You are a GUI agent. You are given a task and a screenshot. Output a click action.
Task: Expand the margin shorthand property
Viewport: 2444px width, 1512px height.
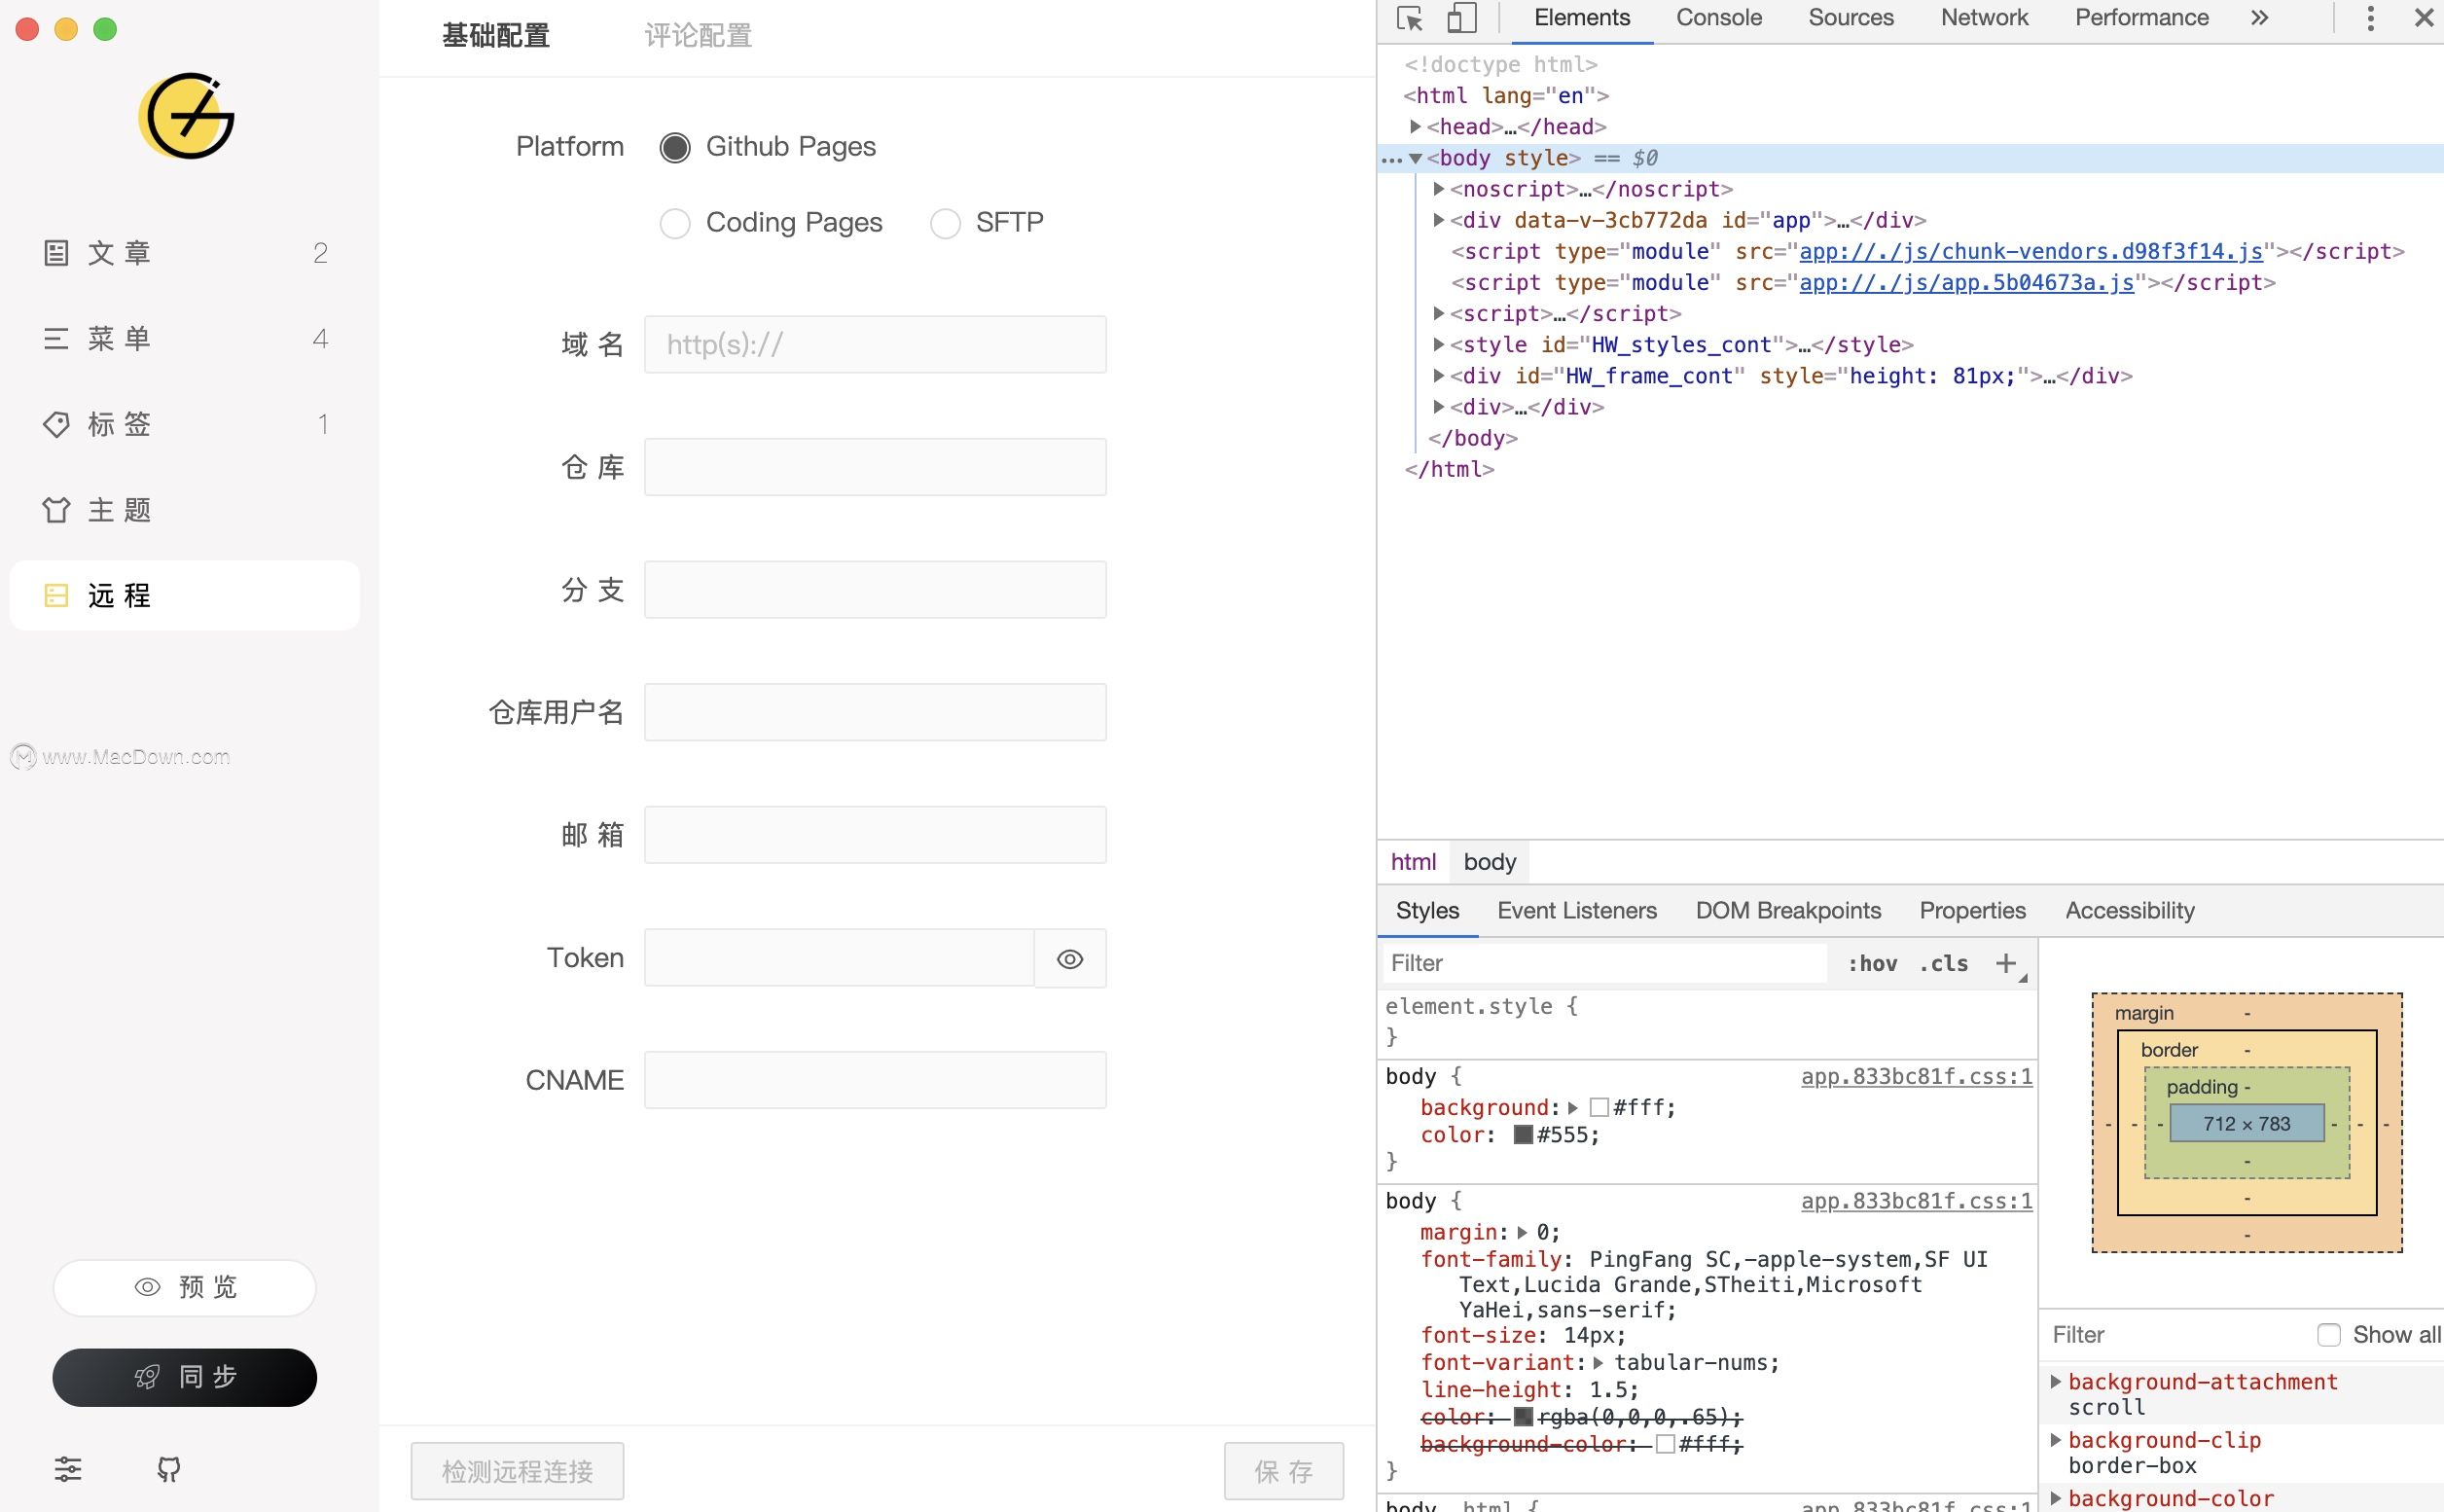click(1522, 1233)
